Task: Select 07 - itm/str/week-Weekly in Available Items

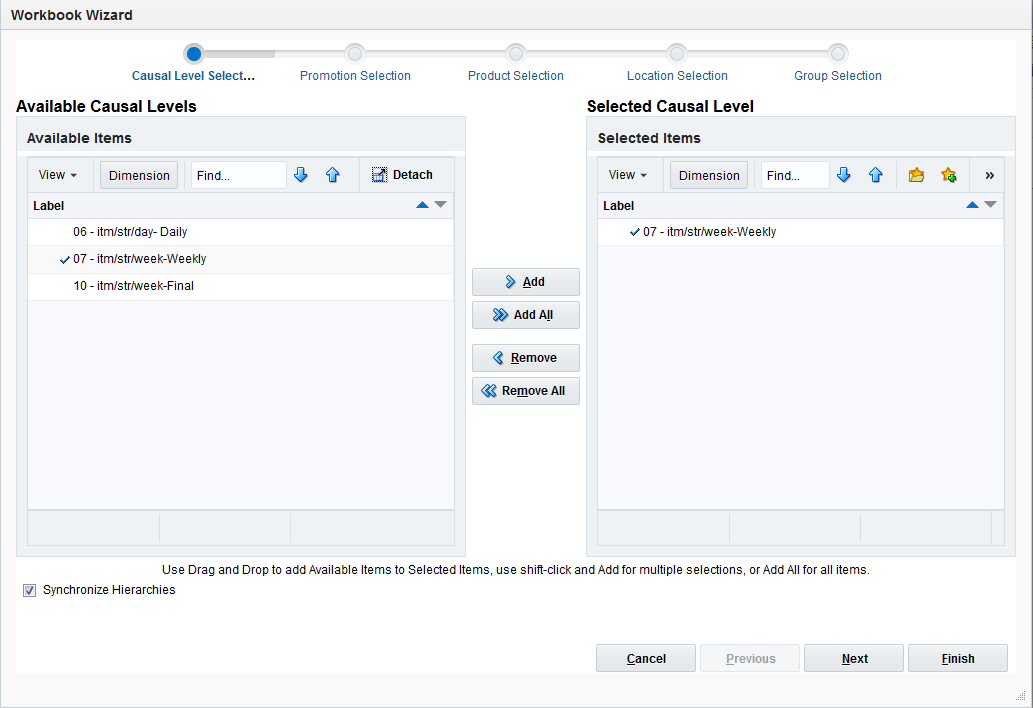Action: tap(240, 259)
